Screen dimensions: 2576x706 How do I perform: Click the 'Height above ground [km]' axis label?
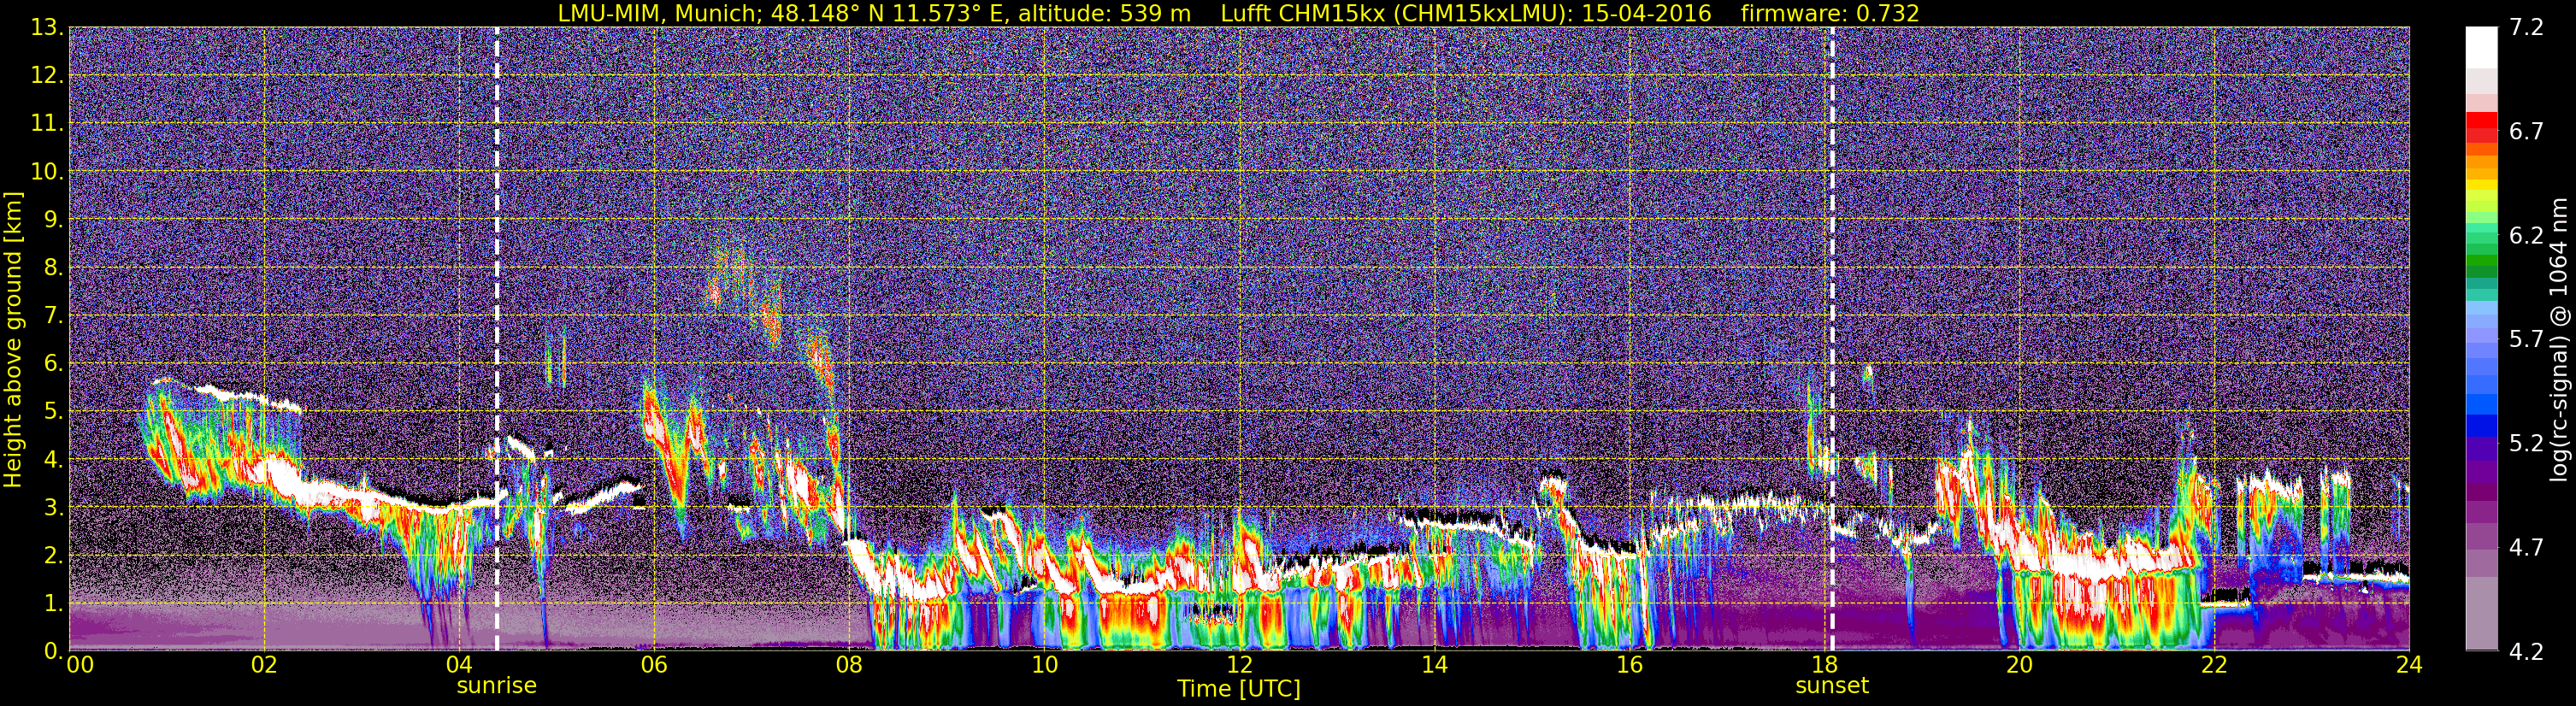click(x=13, y=339)
